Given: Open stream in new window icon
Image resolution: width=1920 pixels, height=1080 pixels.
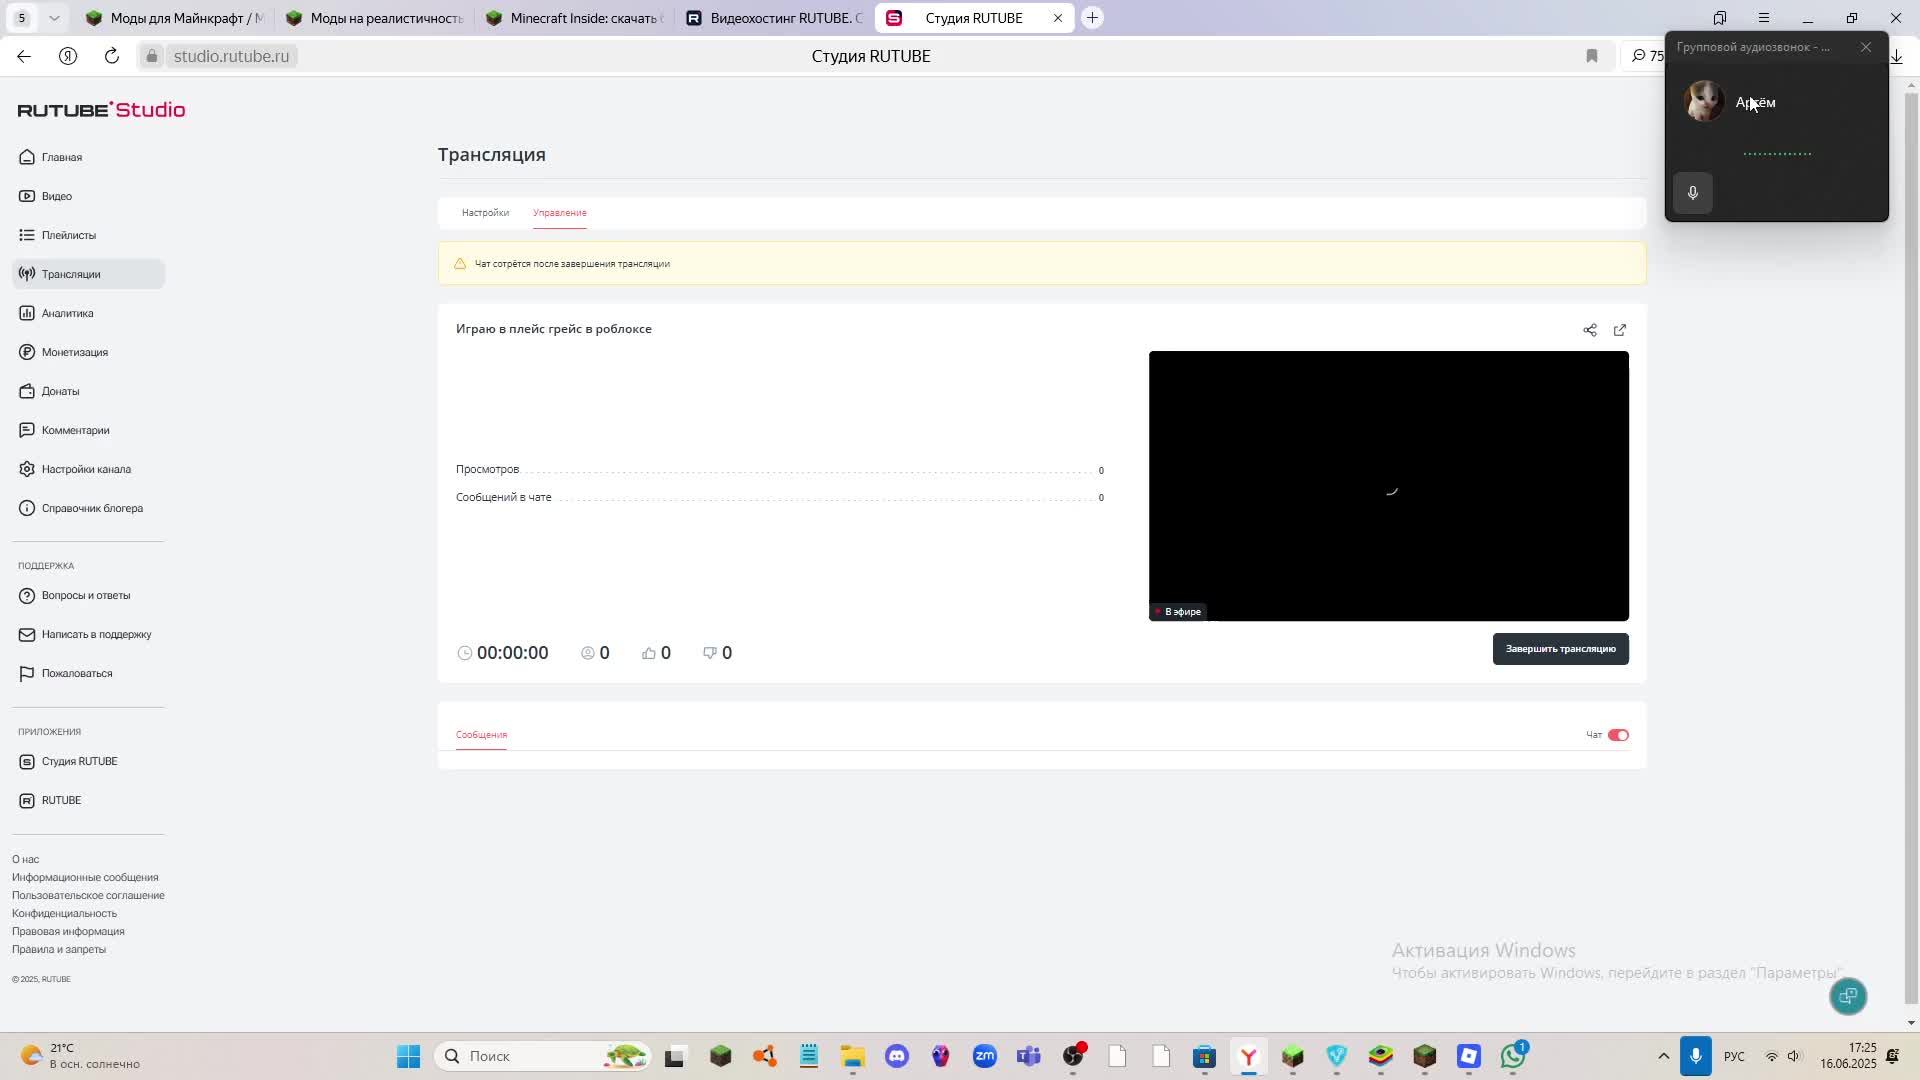Looking at the screenshot, I should pyautogui.click(x=1620, y=330).
